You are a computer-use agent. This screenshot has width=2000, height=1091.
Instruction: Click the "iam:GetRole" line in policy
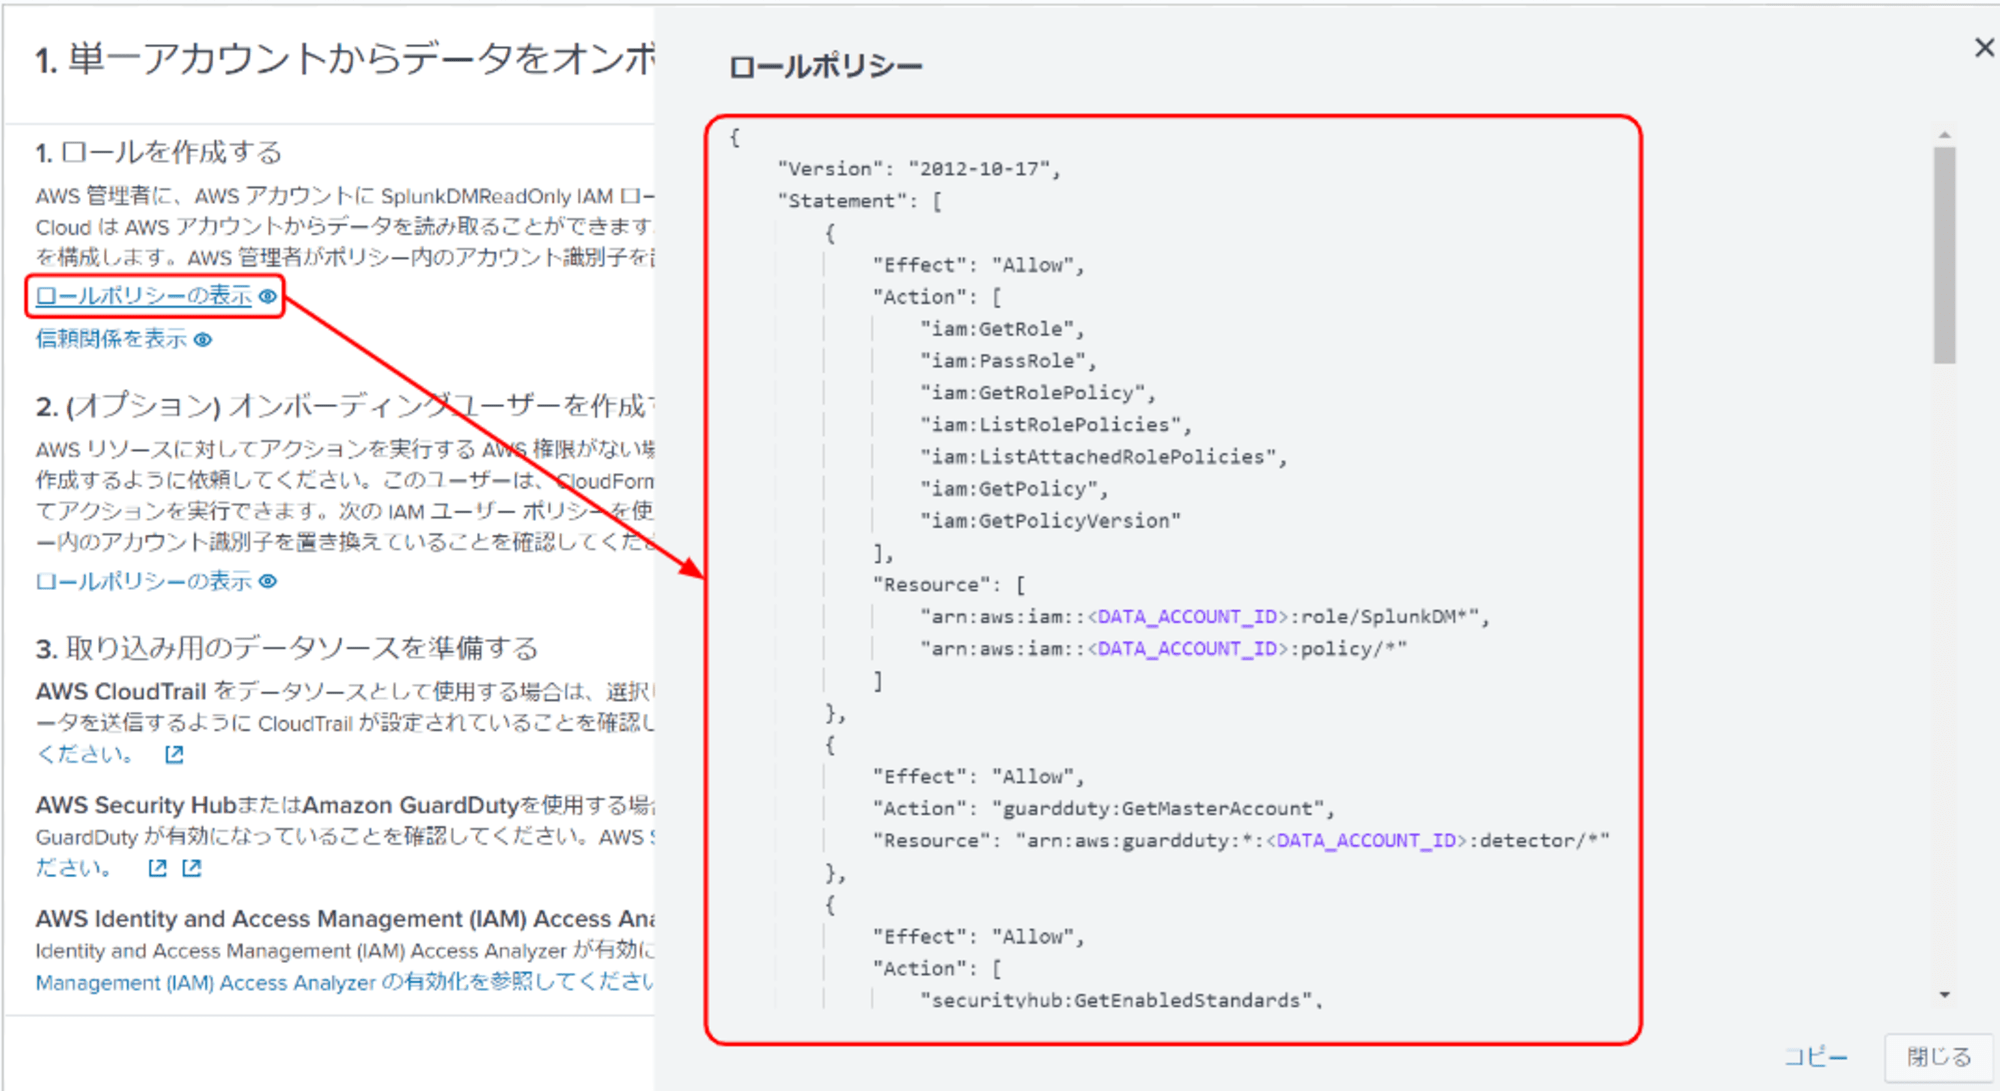point(1002,329)
